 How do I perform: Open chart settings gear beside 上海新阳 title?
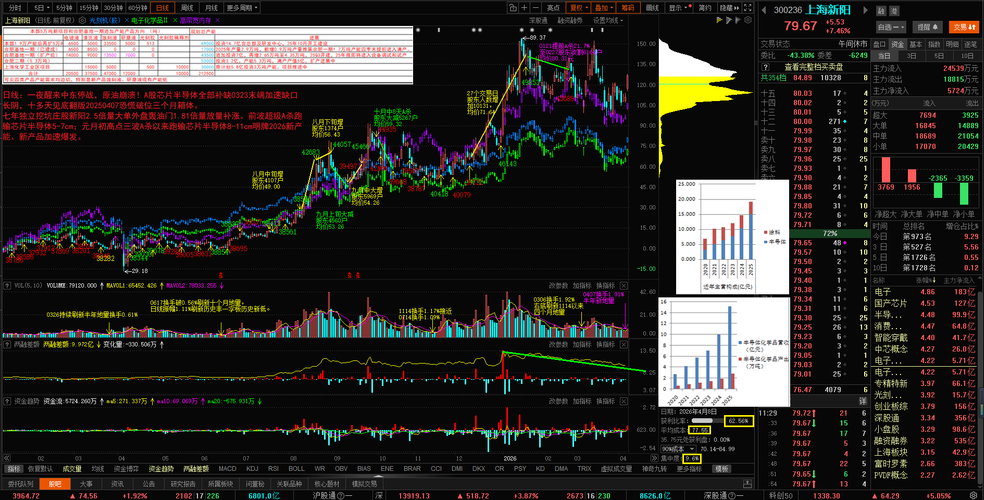coord(82,20)
